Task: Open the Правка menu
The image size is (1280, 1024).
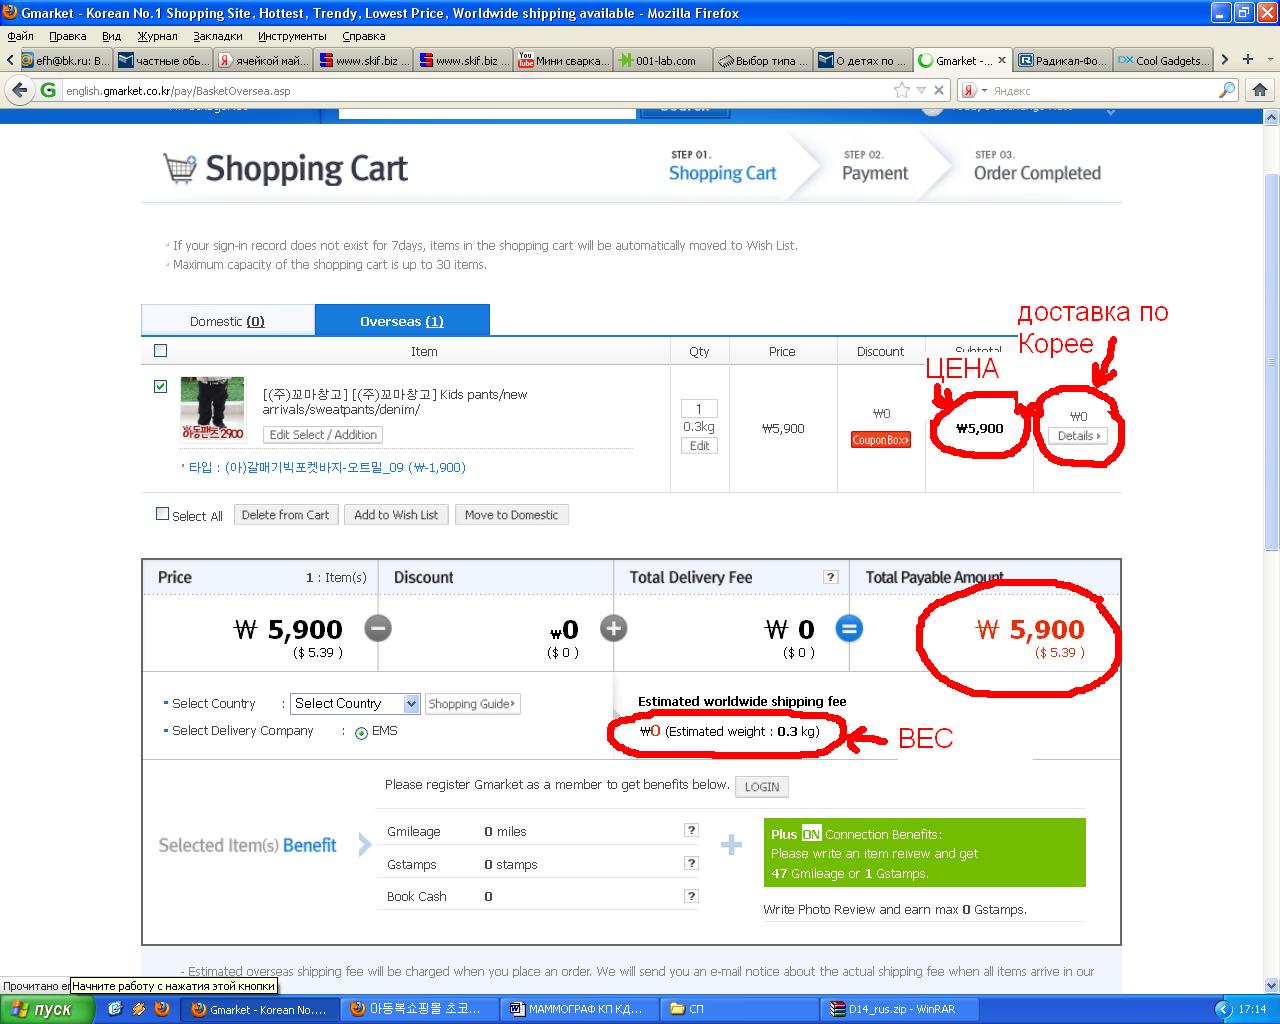Action: click(x=67, y=36)
